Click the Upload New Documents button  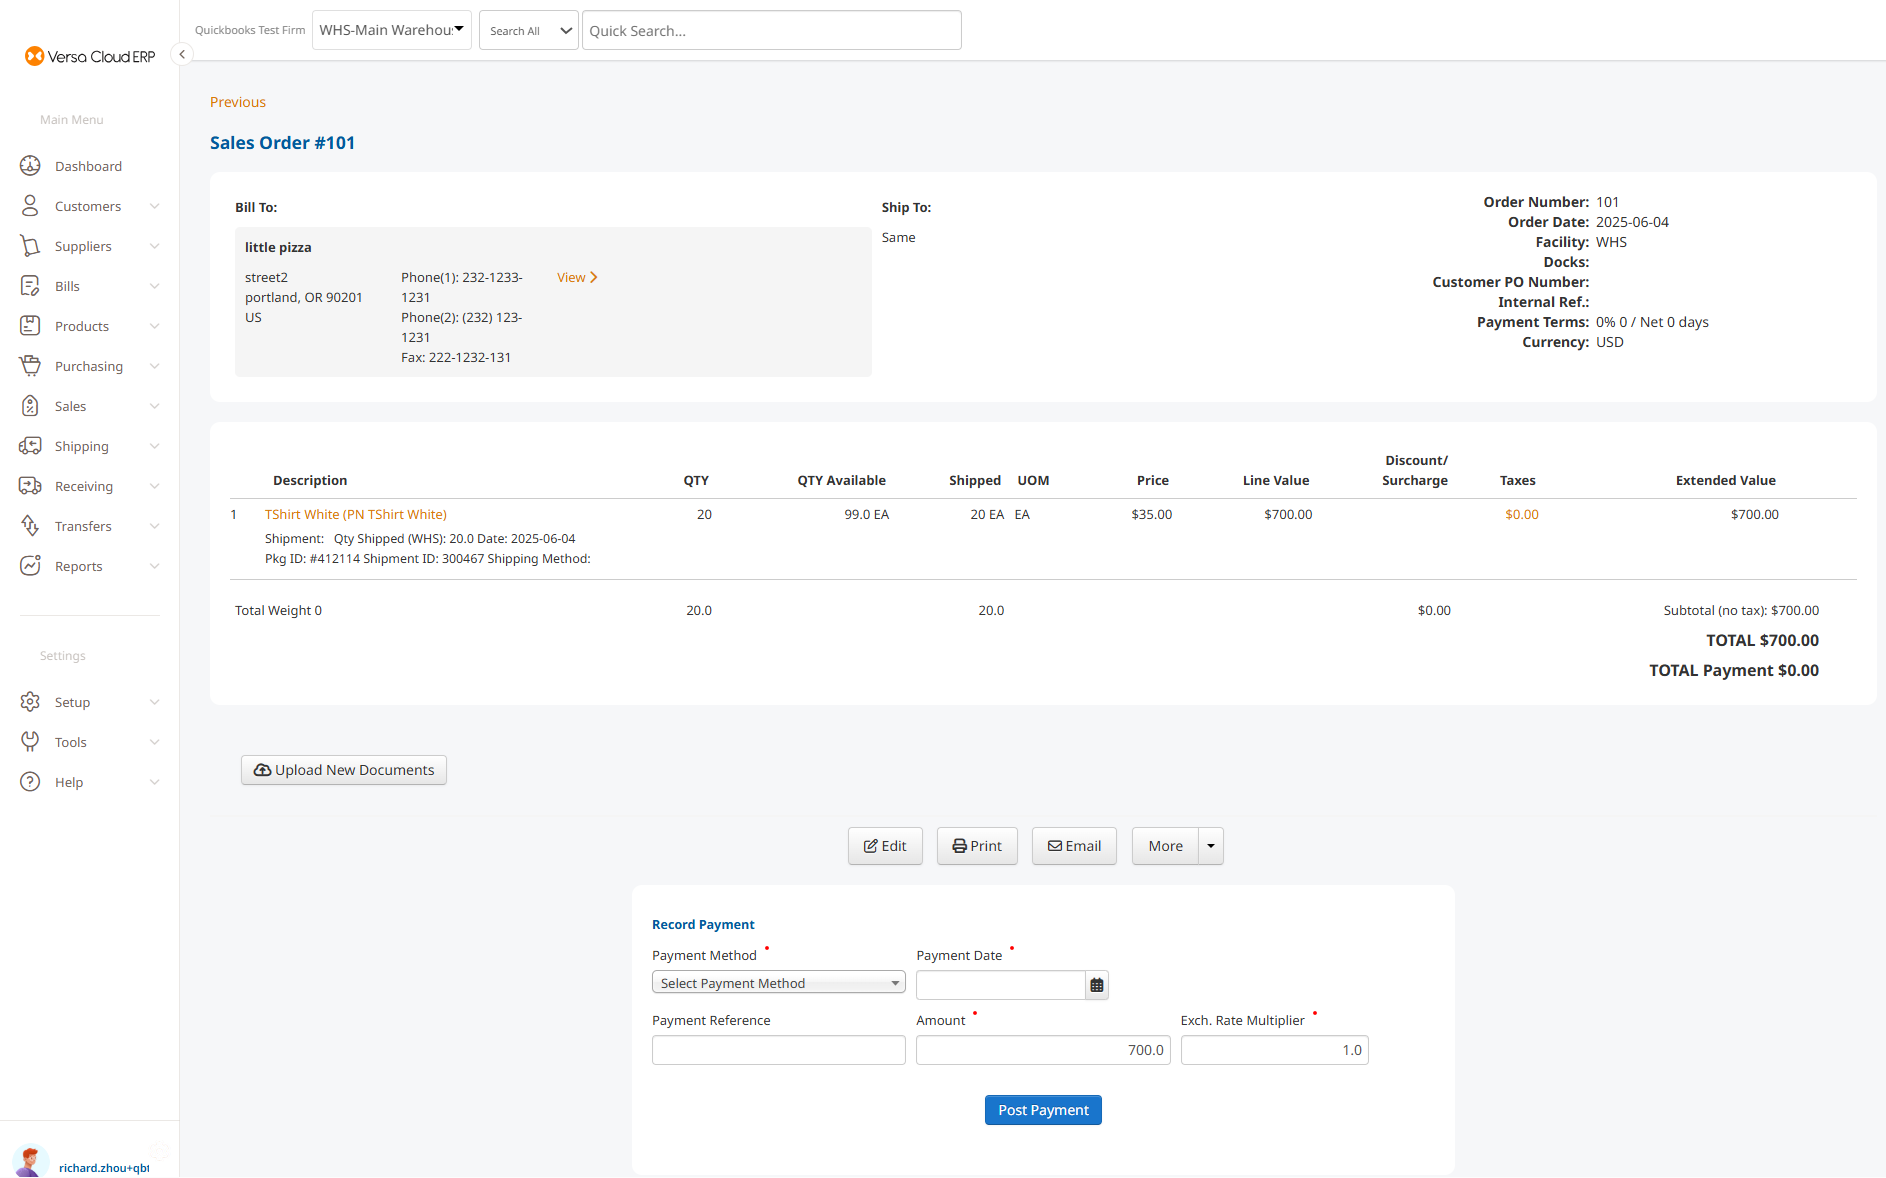[344, 770]
